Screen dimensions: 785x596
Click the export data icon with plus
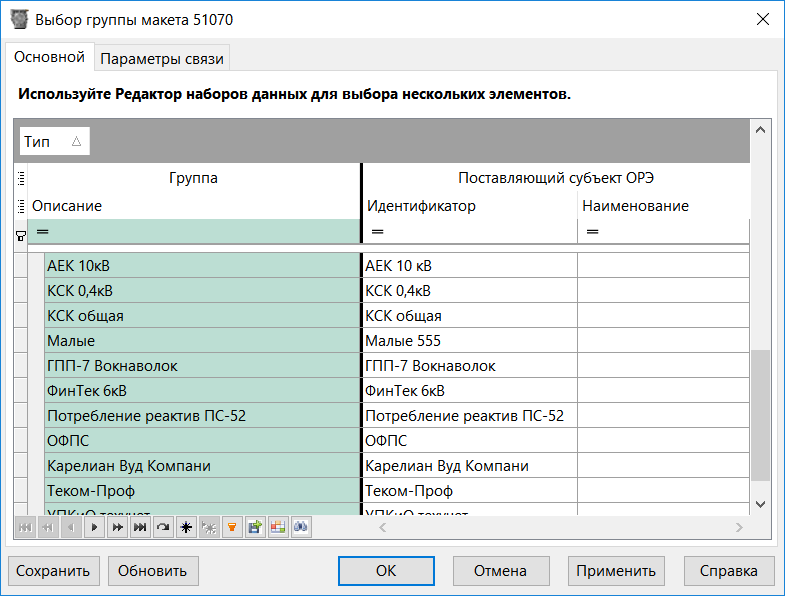pos(254,527)
